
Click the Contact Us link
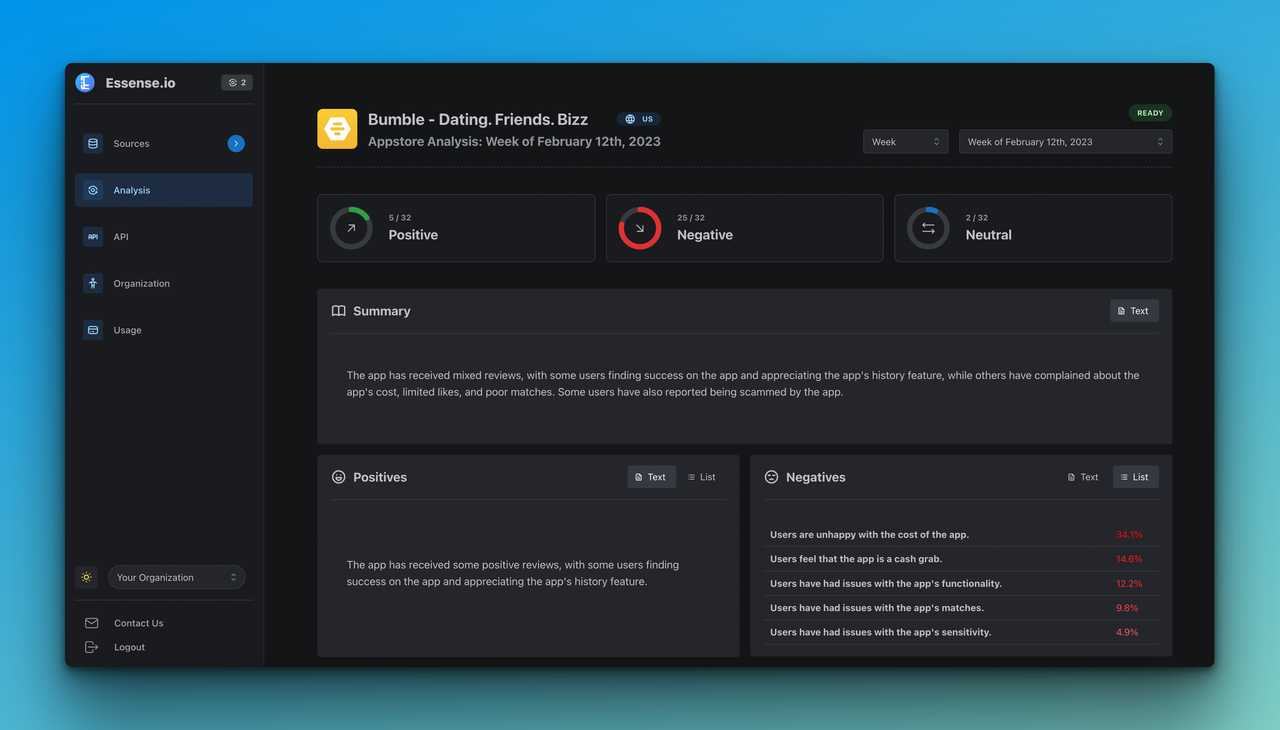coord(138,623)
